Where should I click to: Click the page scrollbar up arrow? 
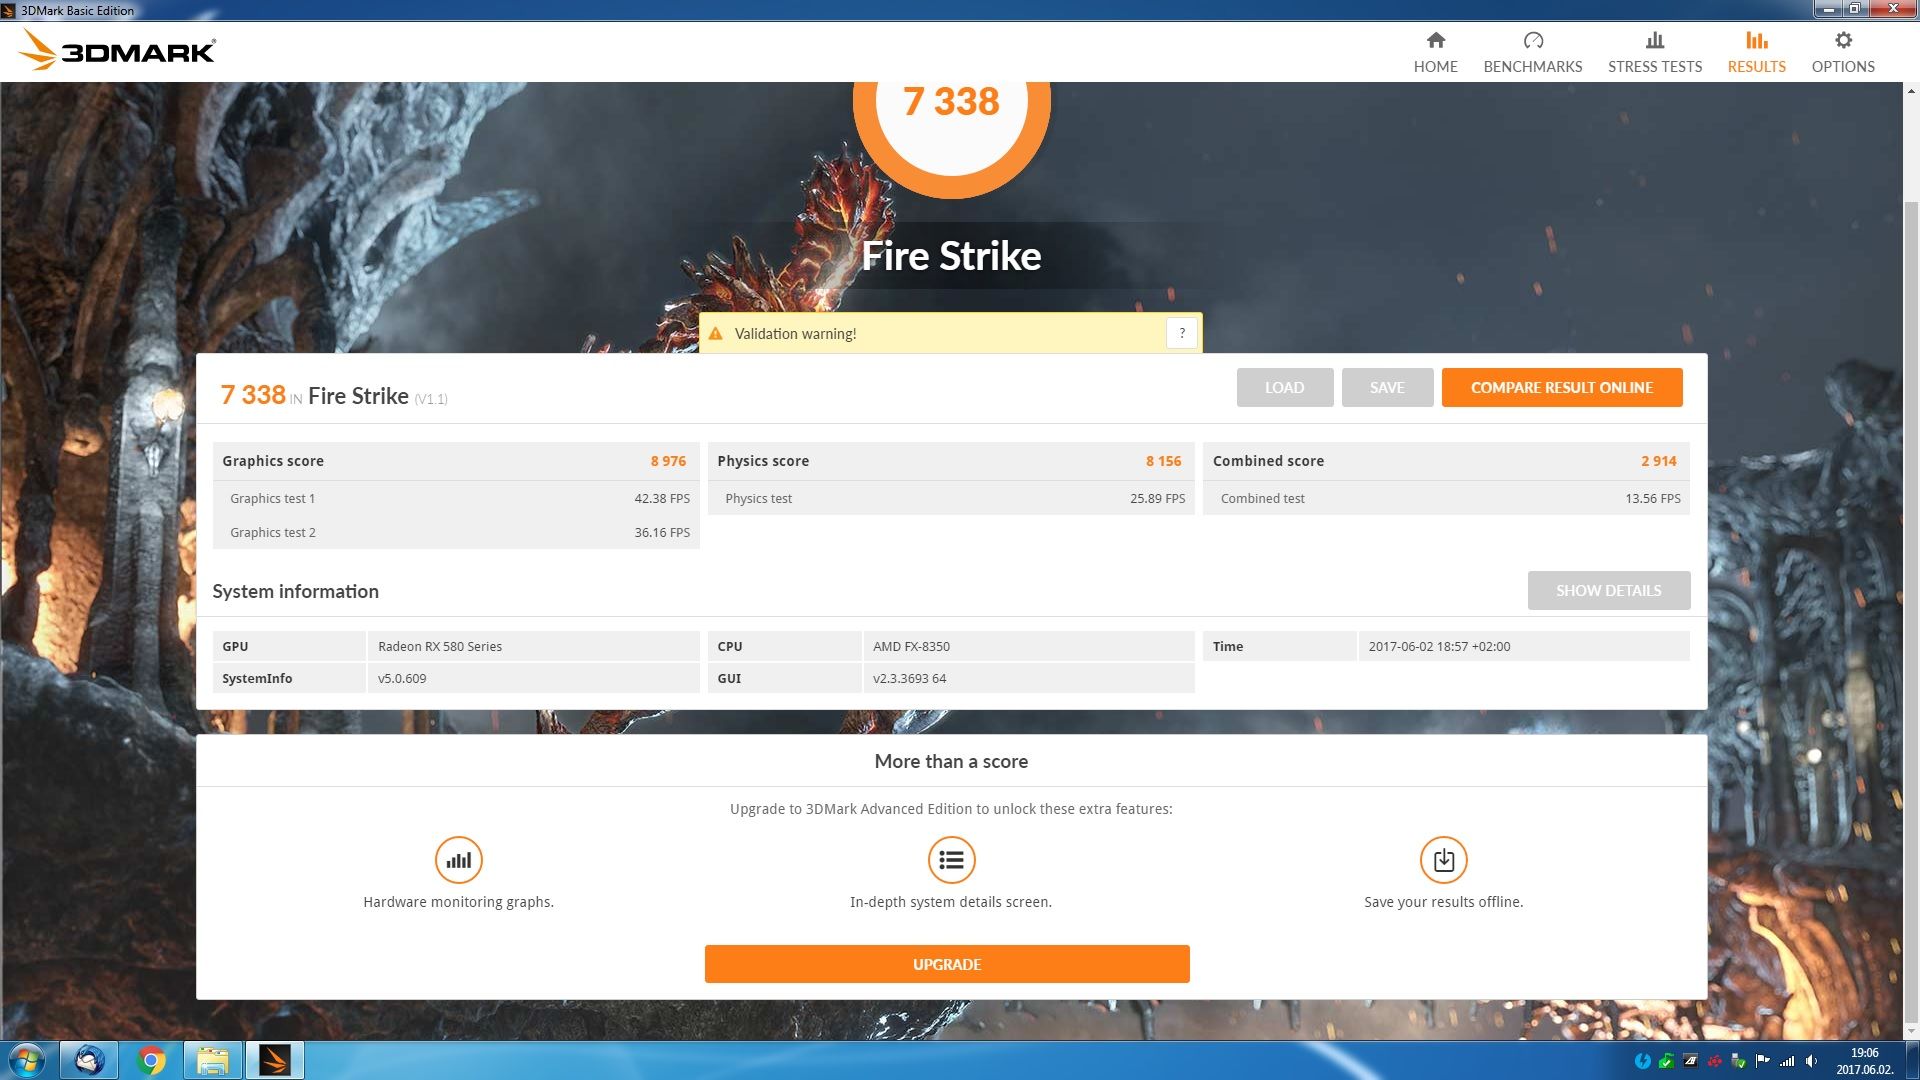(x=1911, y=91)
